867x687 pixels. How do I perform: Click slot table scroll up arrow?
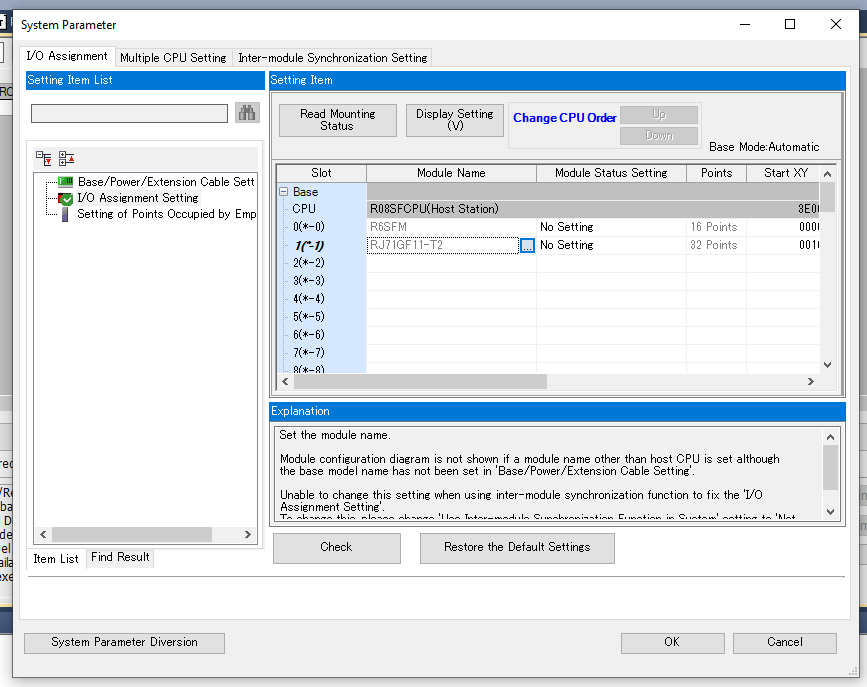[827, 174]
